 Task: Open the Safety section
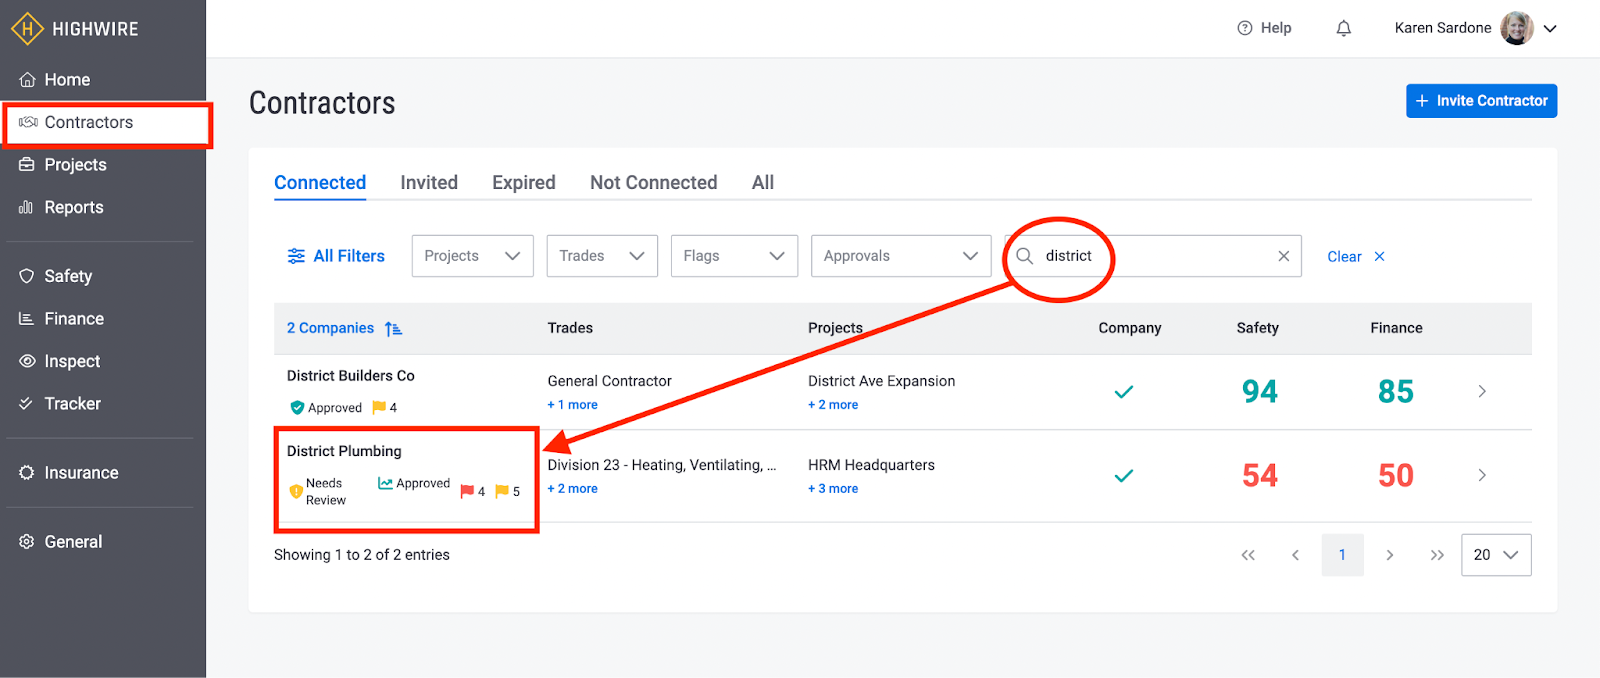tap(68, 276)
